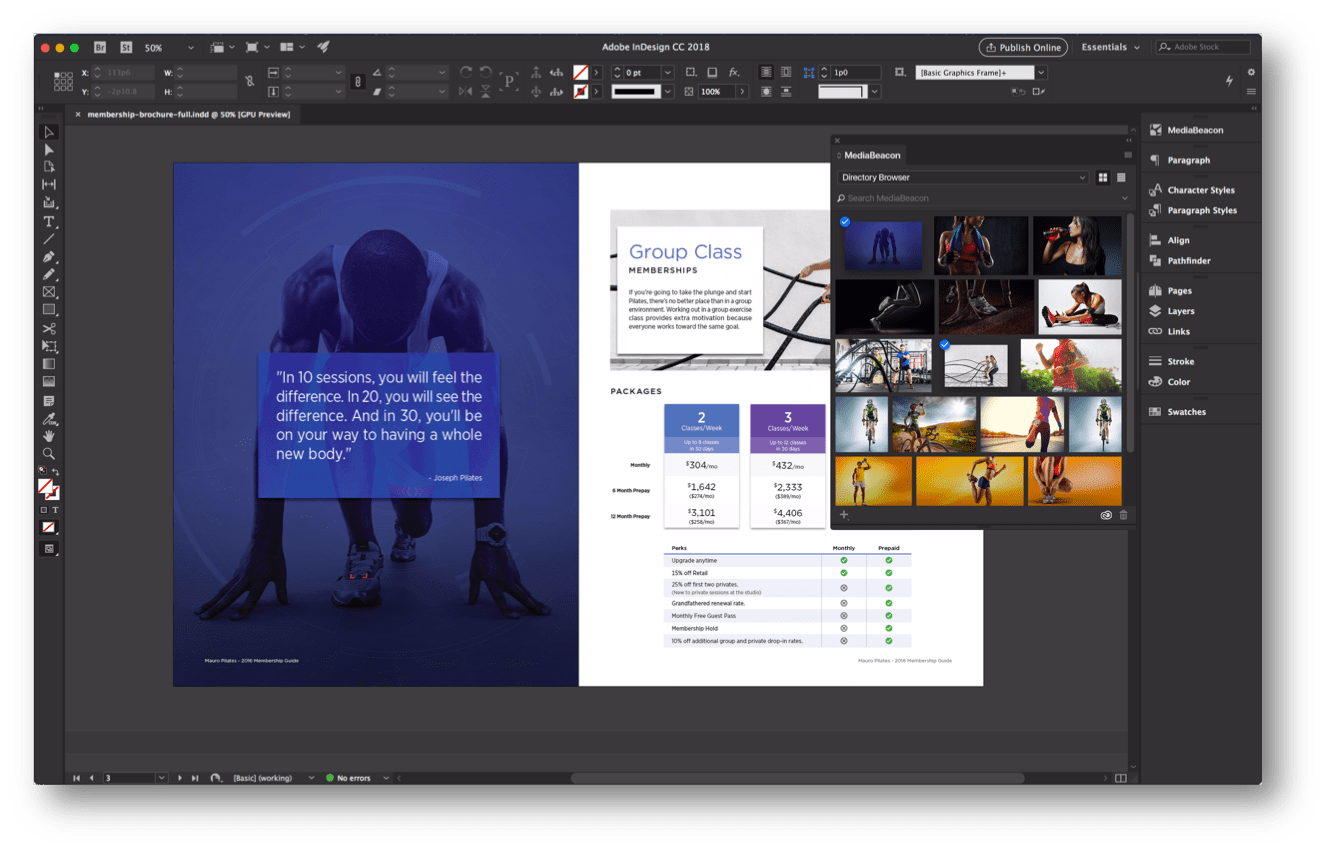1325x847 pixels.
Task: Click the Publish Online button
Action: point(1023,47)
